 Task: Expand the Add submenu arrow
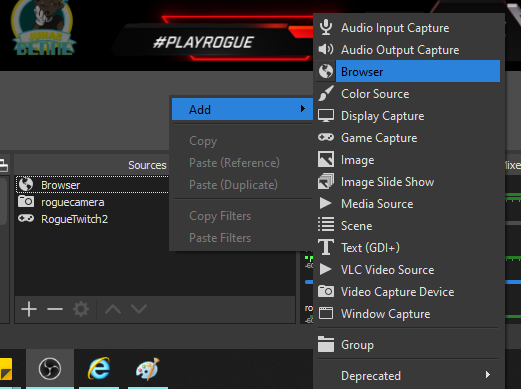303,109
